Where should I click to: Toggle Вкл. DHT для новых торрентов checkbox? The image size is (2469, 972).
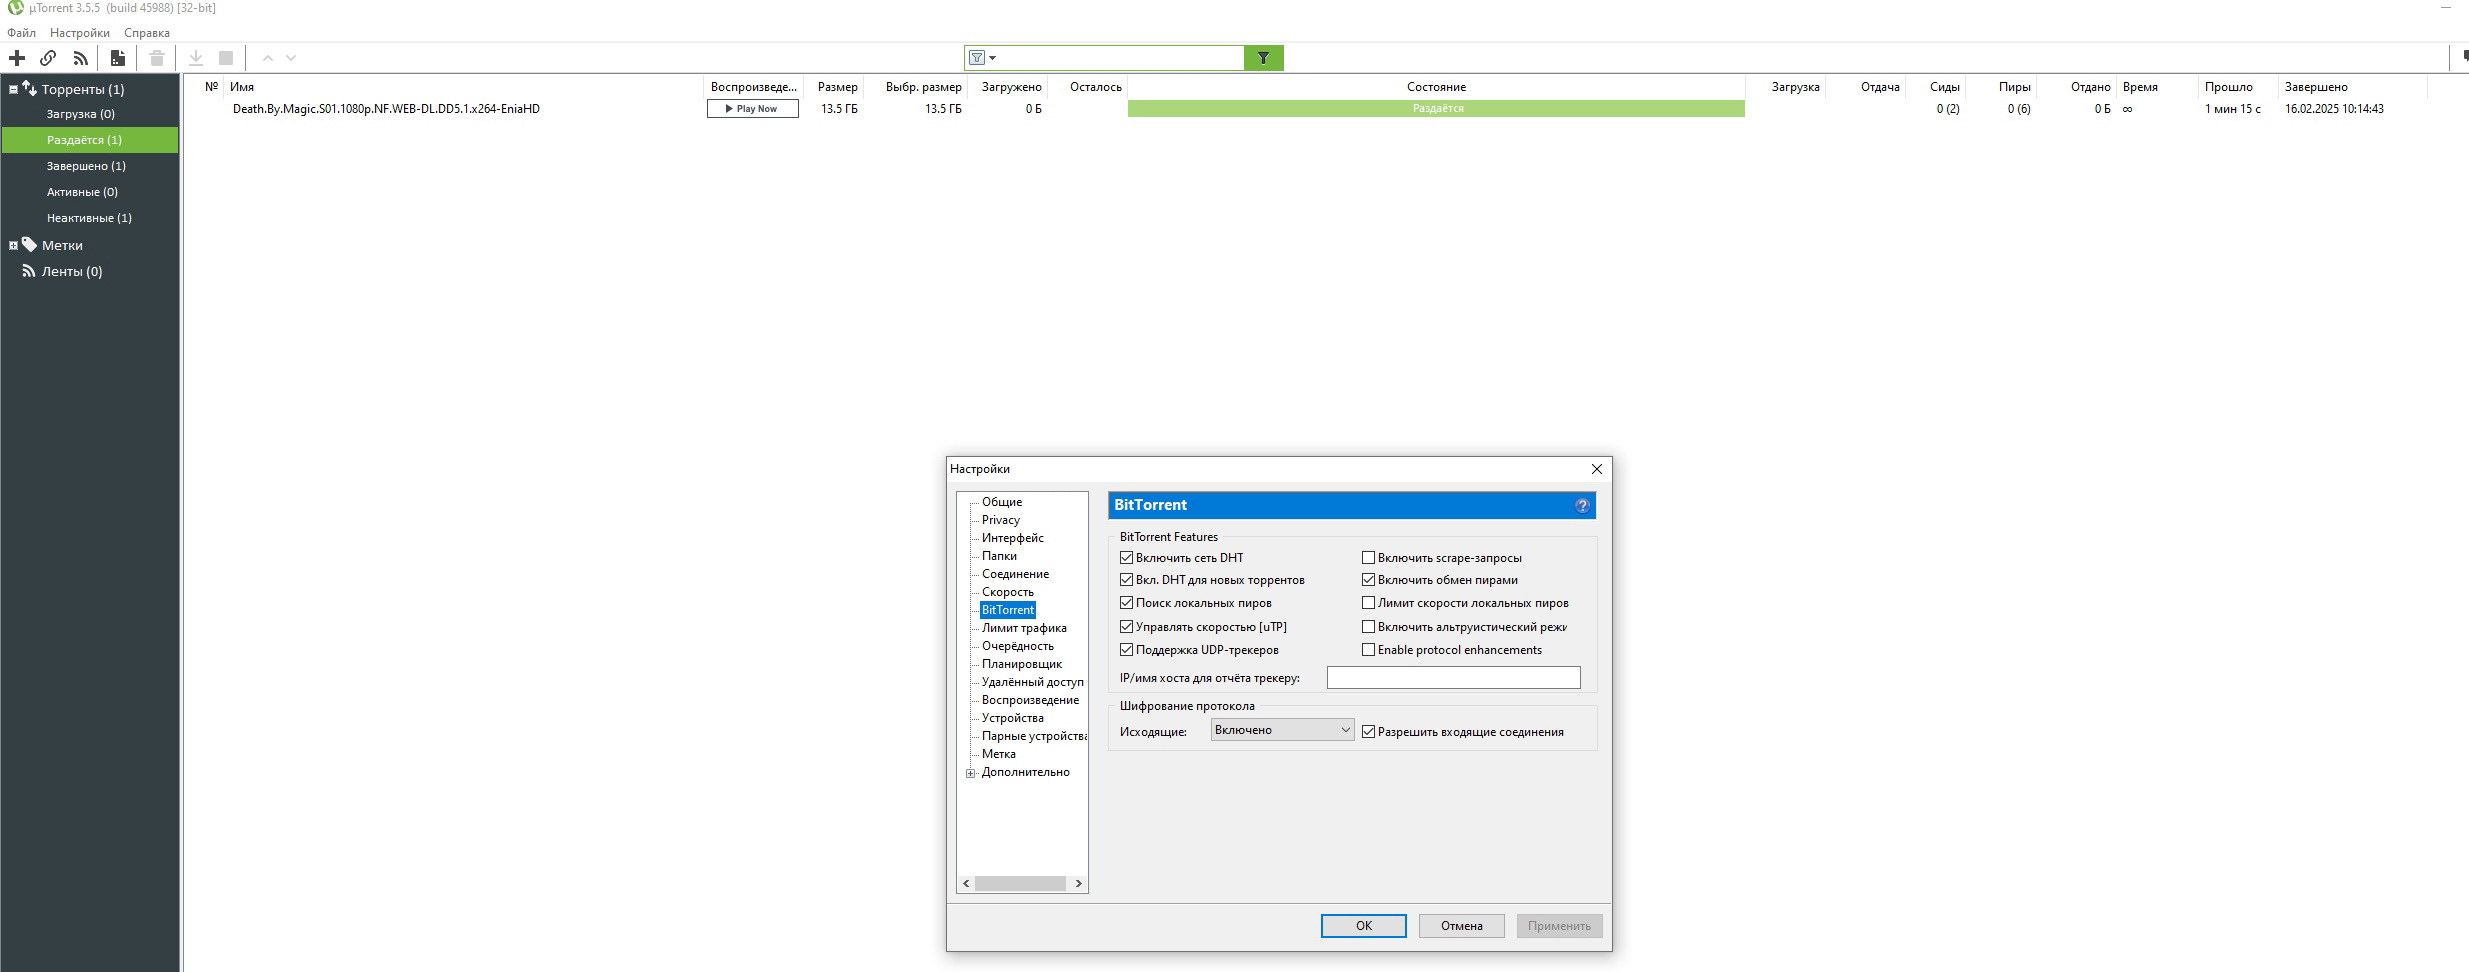1127,580
